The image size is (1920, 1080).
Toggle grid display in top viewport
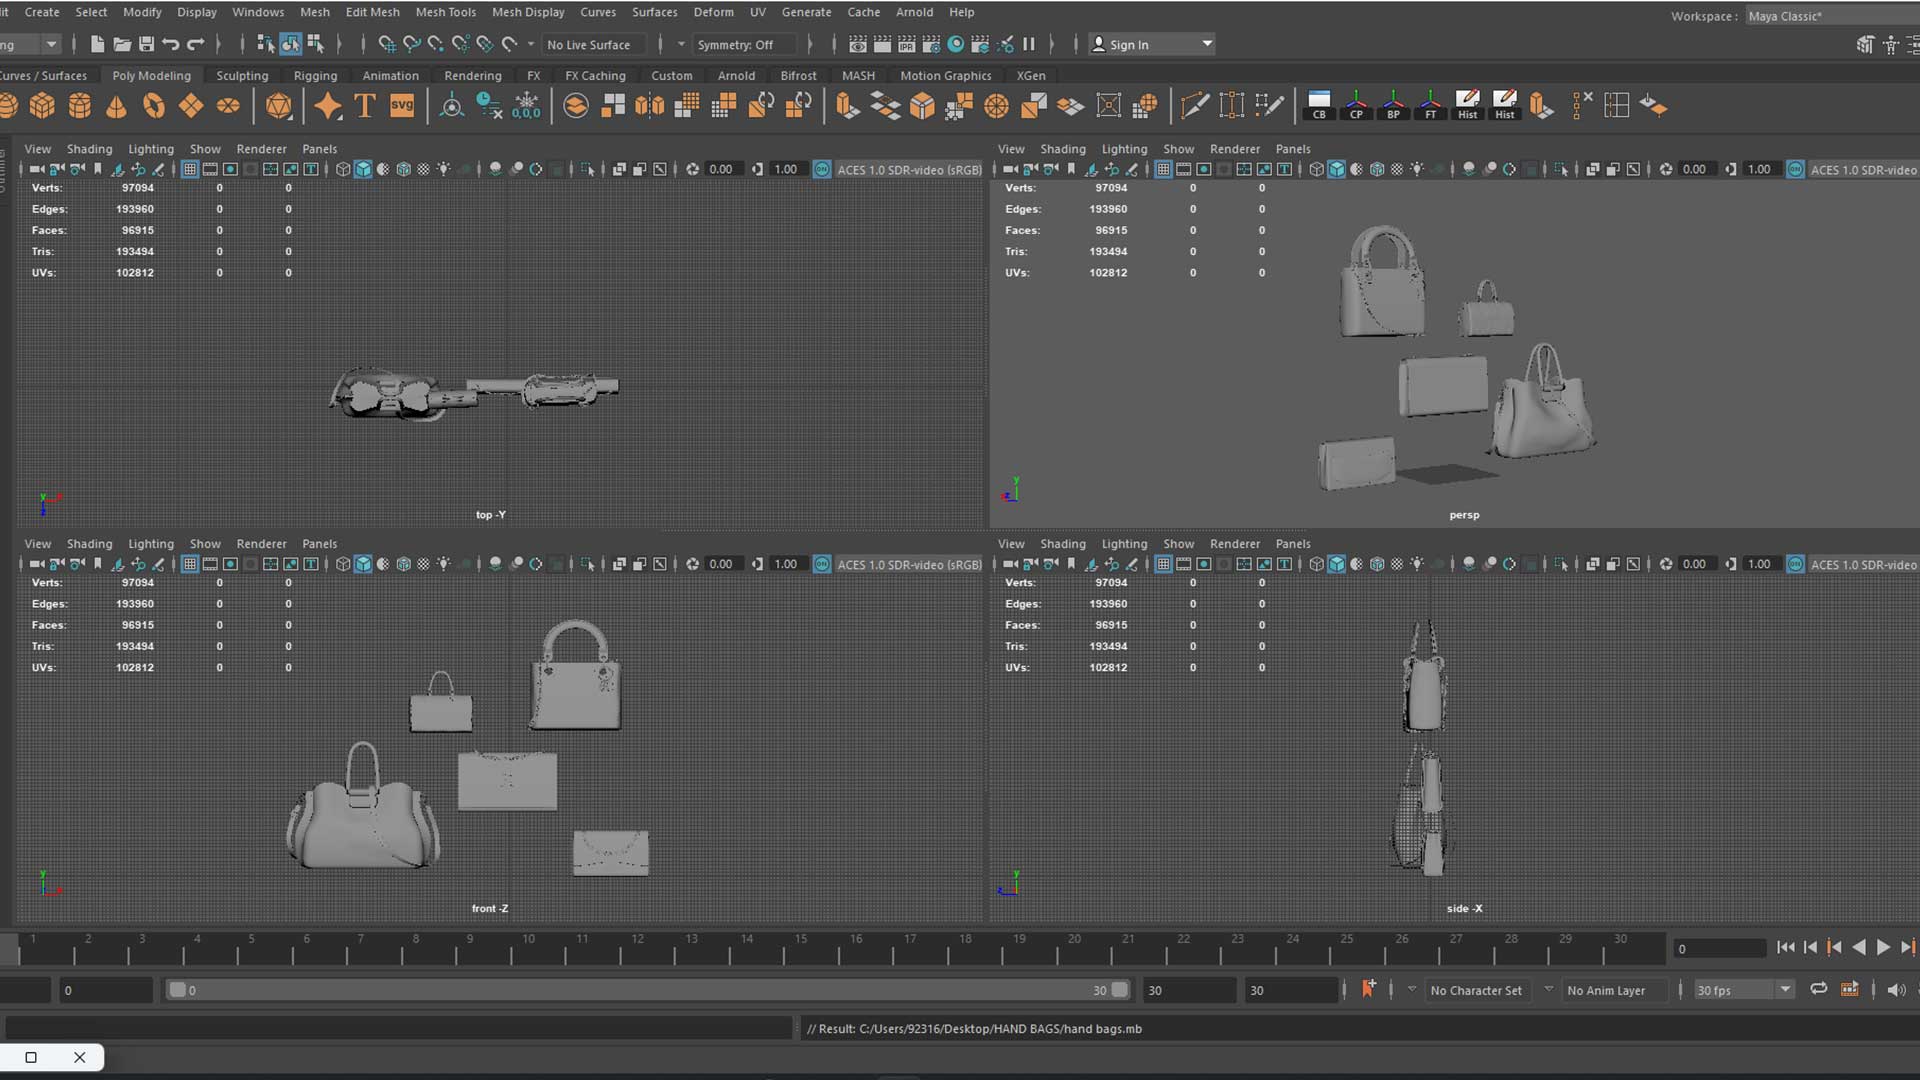(x=189, y=169)
